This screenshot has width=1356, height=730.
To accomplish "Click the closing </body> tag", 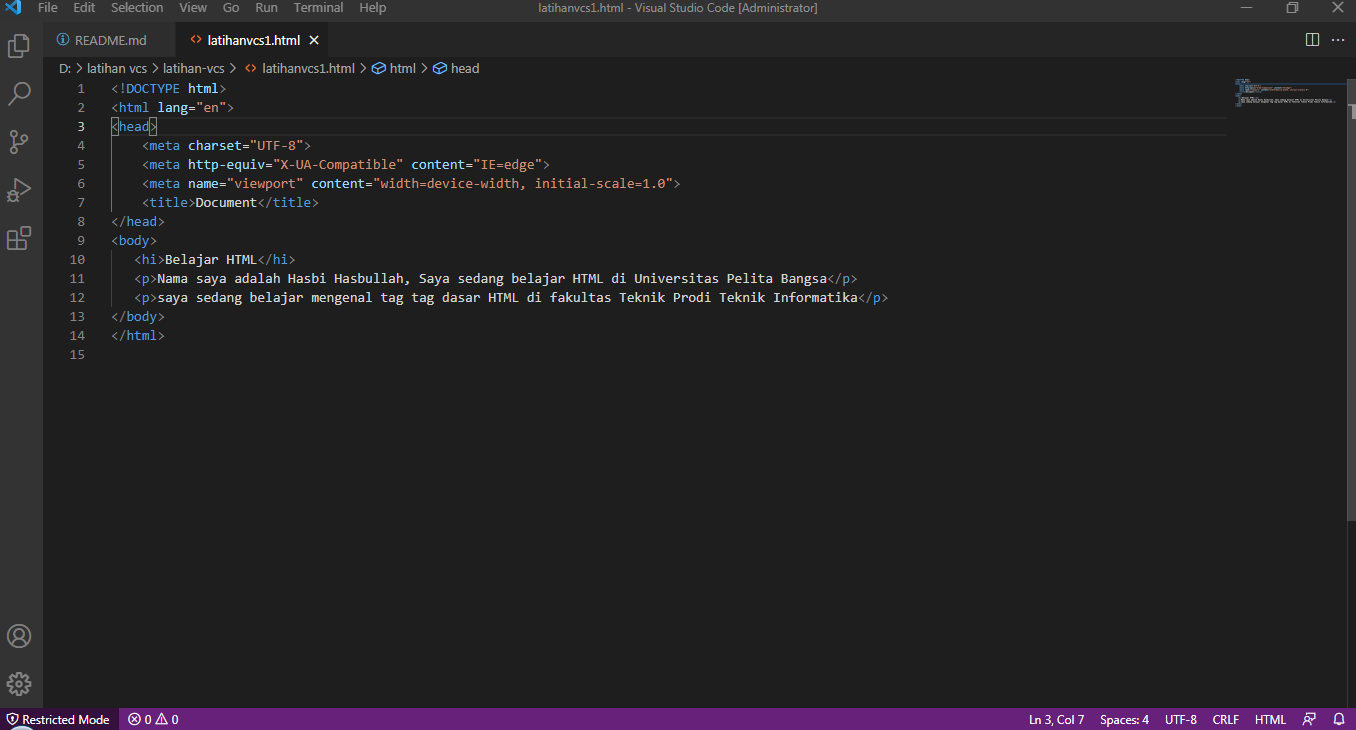I will pyautogui.click(x=138, y=316).
